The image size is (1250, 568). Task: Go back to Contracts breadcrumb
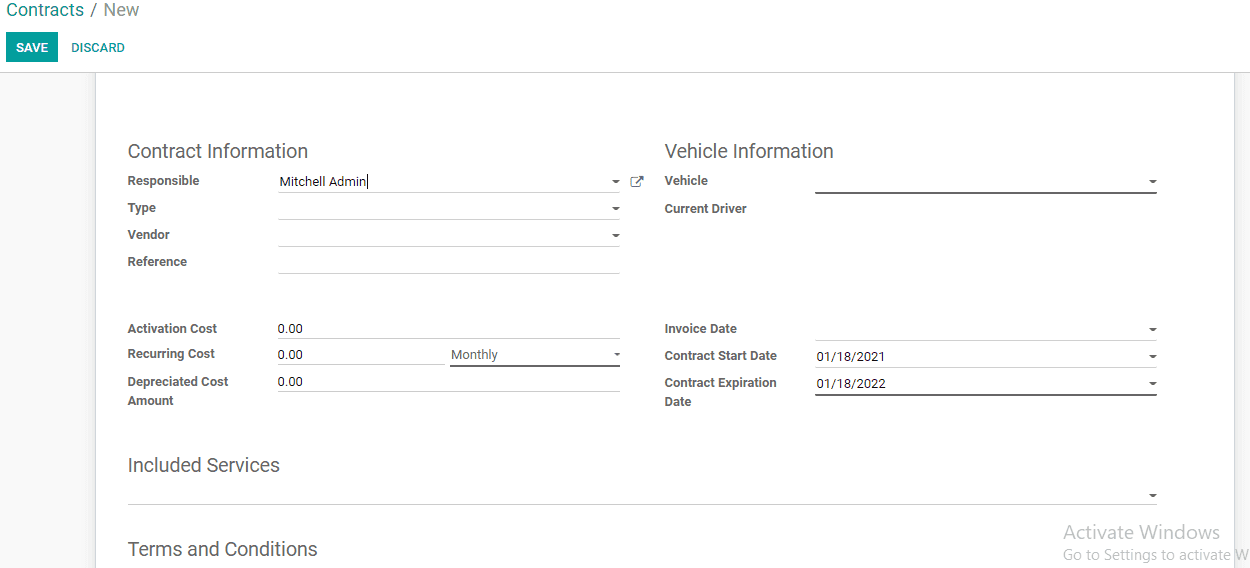click(x=45, y=10)
